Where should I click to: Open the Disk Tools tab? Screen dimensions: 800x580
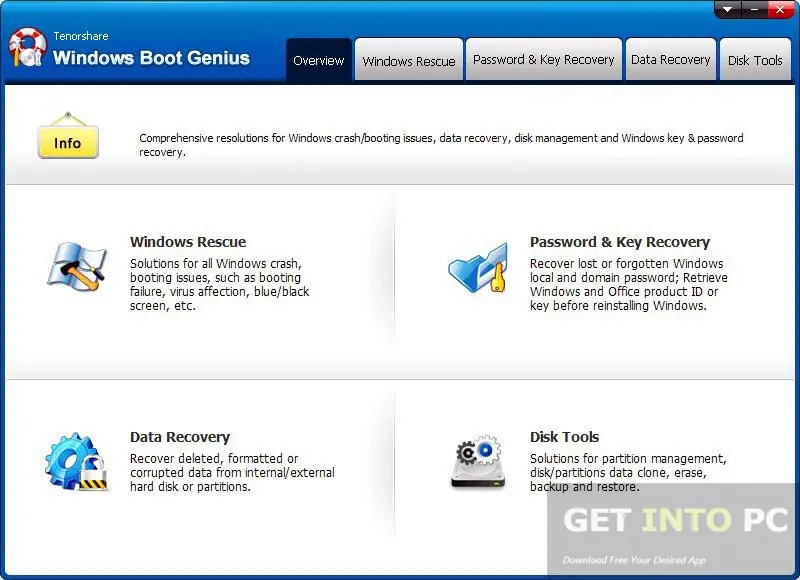pyautogui.click(x=755, y=60)
